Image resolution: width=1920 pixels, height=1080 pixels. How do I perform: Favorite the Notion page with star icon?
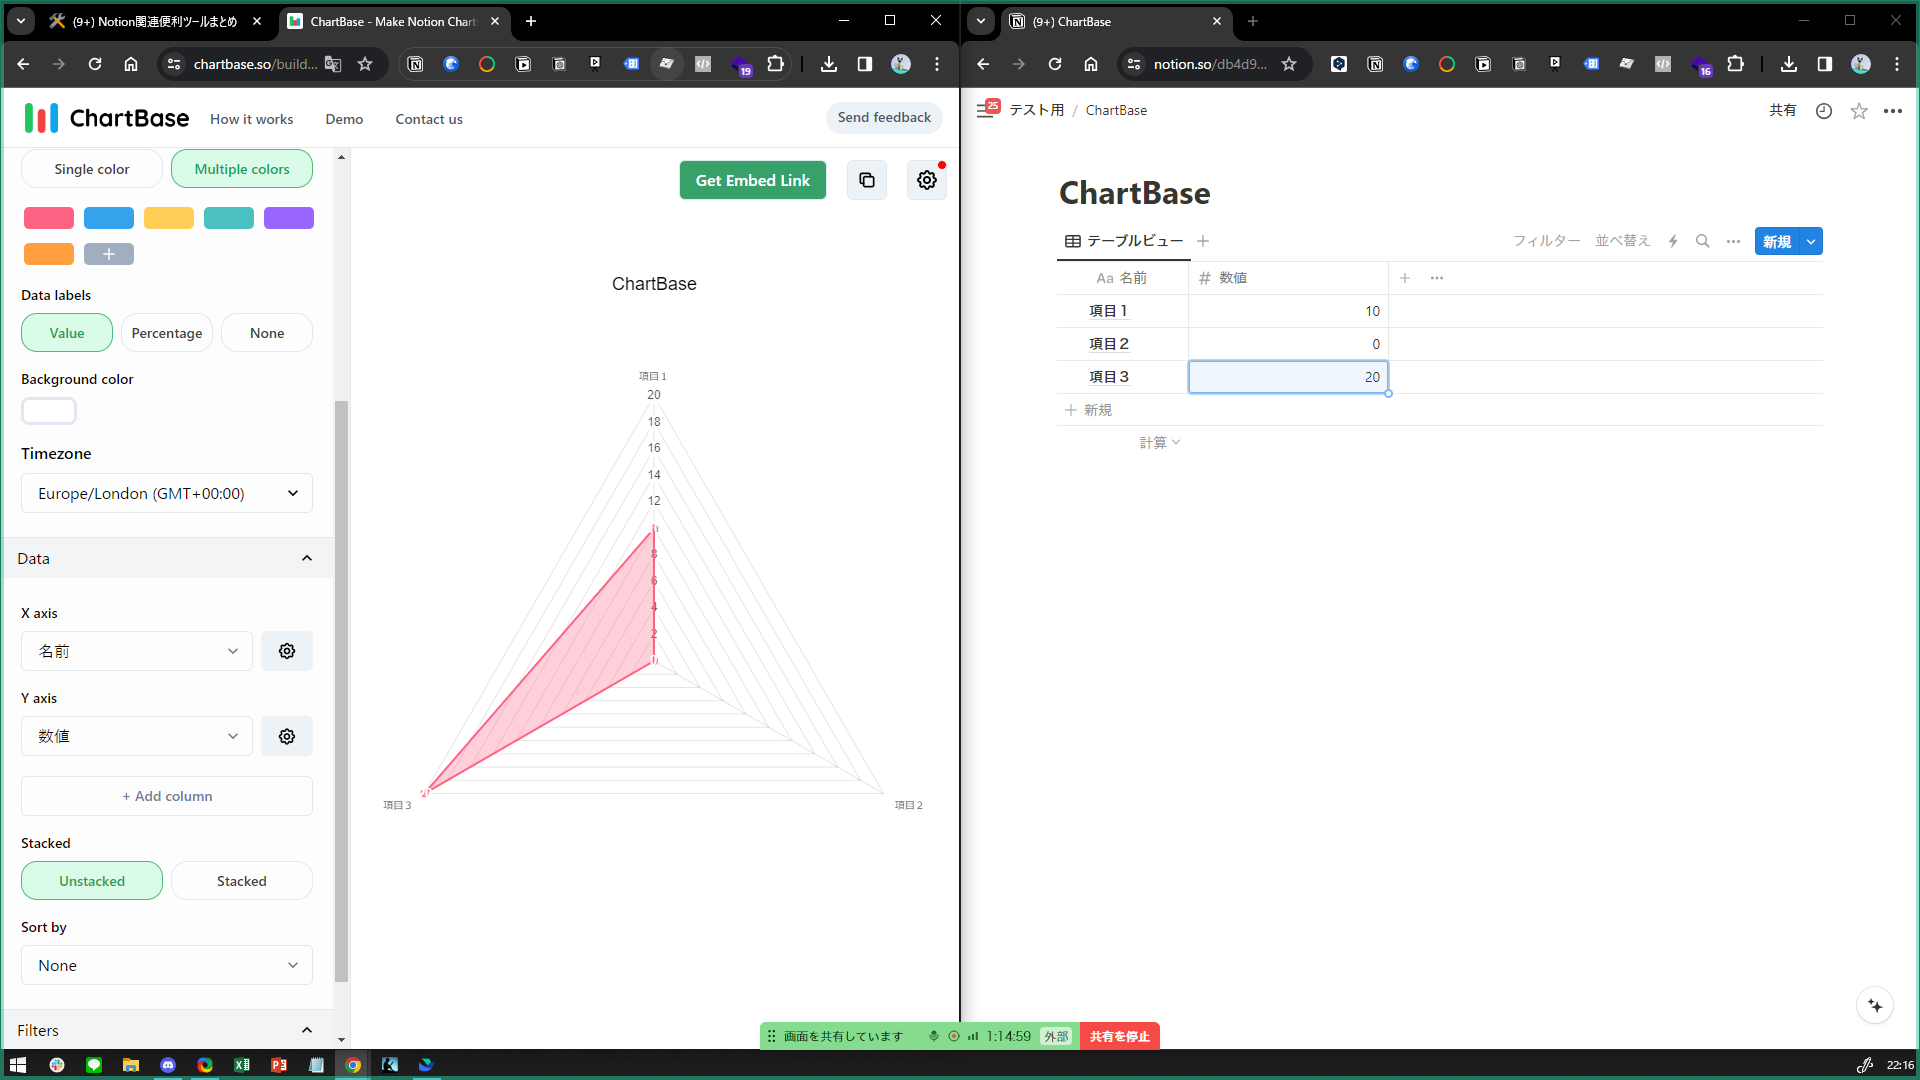[1858, 111]
